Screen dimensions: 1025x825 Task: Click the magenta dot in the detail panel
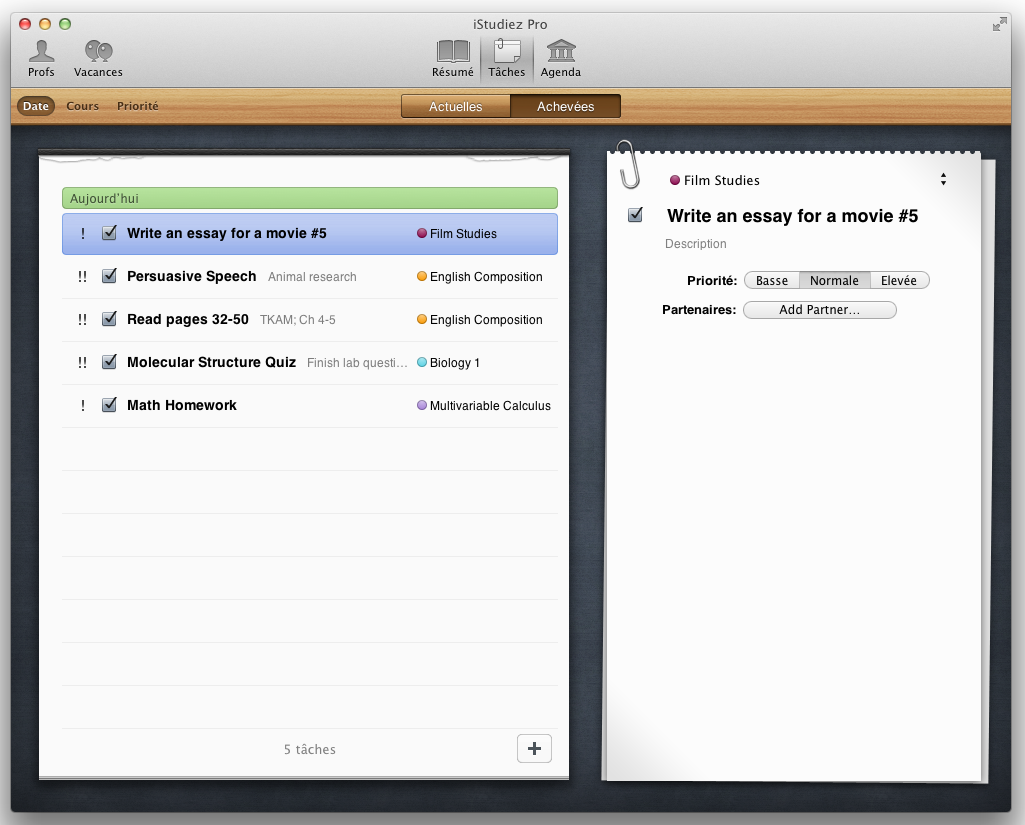(x=675, y=180)
